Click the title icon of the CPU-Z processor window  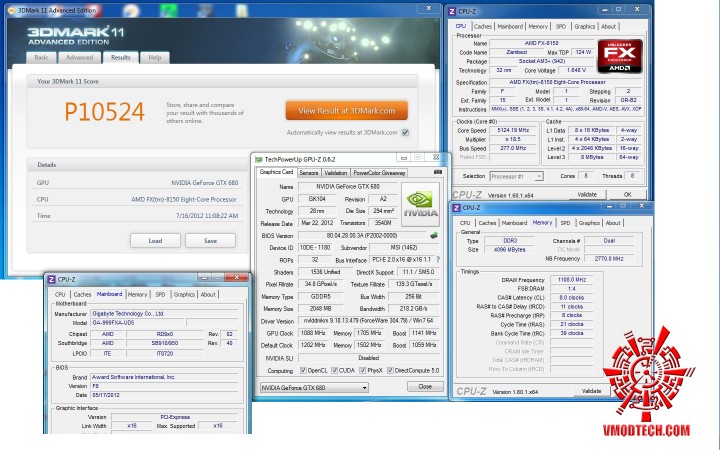(452, 11)
